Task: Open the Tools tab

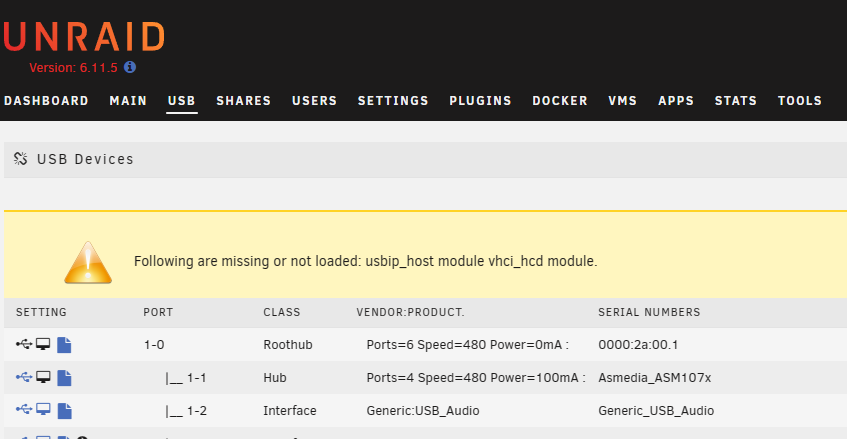Action: (x=799, y=101)
